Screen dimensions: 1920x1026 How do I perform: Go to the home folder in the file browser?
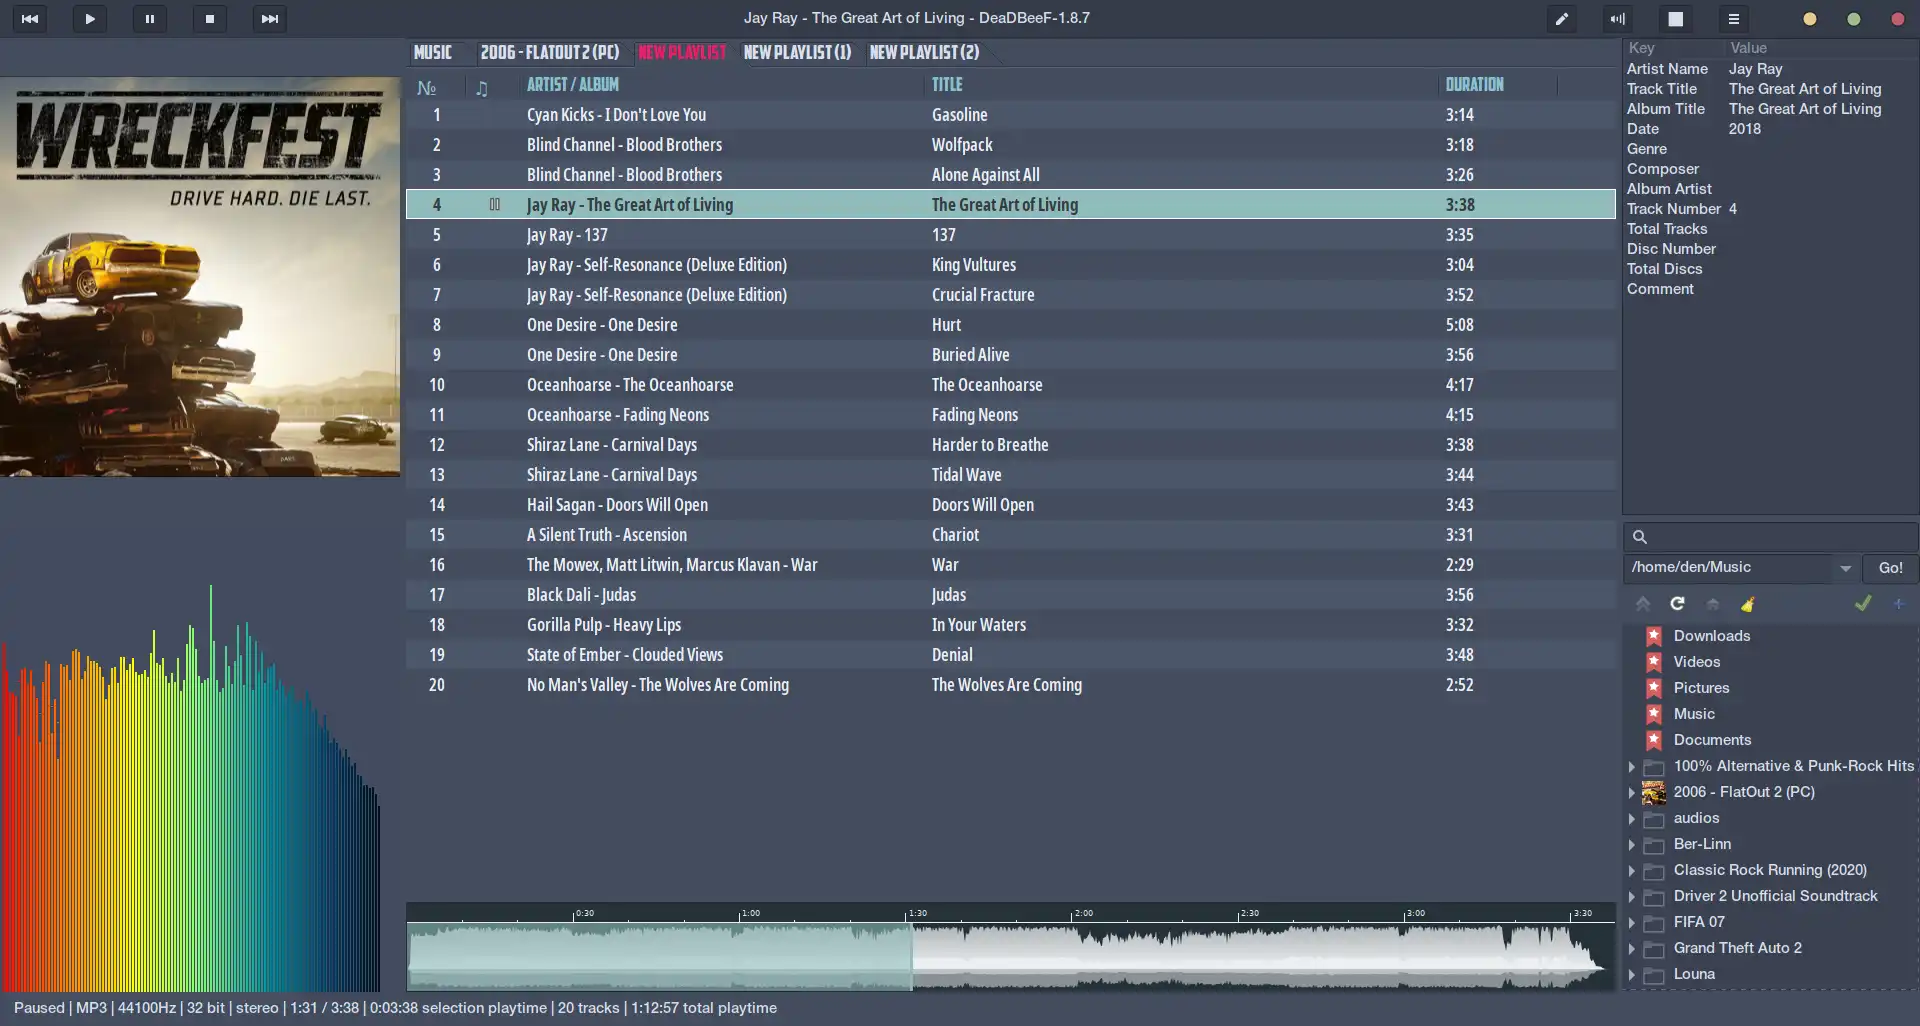[x=1713, y=603]
